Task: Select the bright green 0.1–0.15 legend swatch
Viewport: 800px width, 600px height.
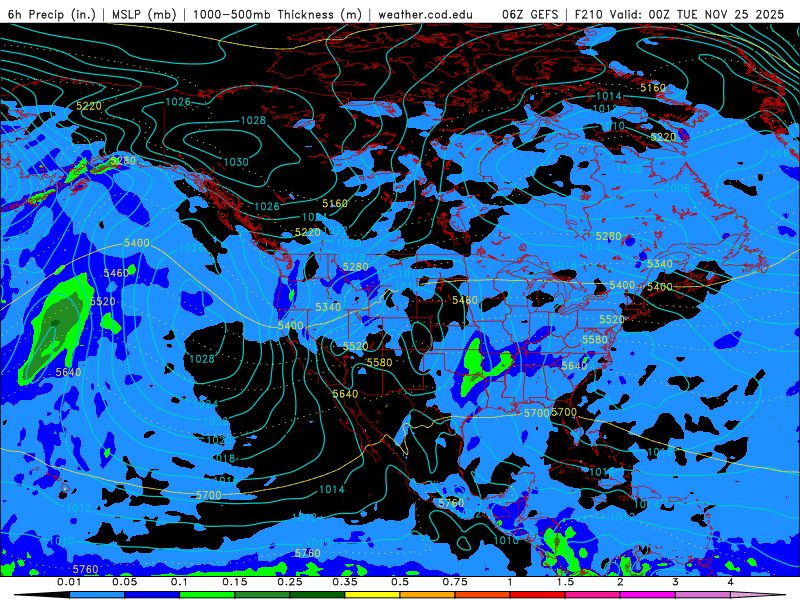Action: coord(207,595)
